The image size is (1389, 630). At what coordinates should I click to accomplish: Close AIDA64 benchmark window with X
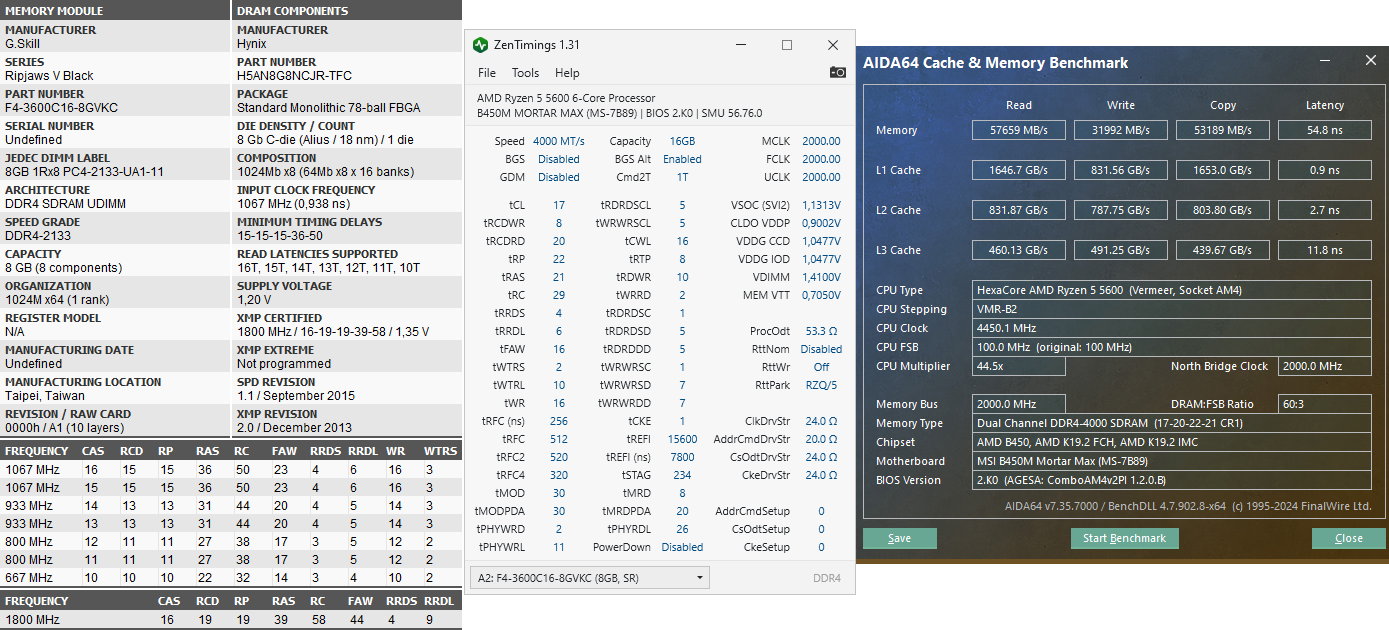point(1370,61)
